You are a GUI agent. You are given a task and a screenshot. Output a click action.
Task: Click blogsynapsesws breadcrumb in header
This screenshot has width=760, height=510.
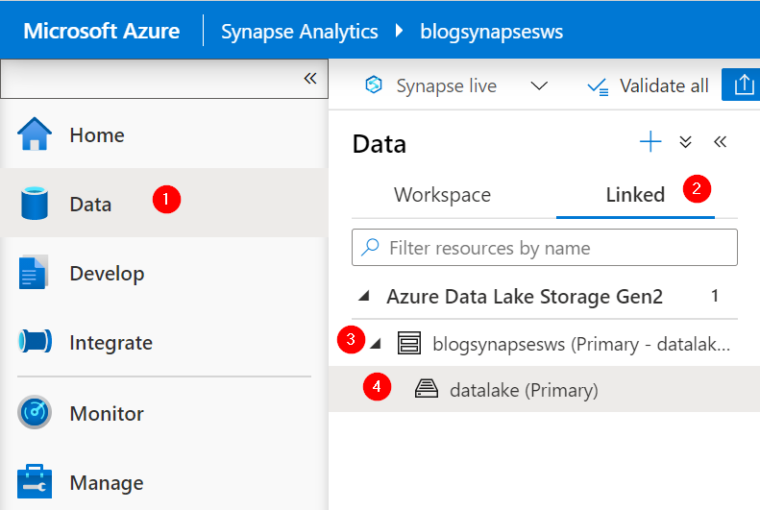click(491, 32)
